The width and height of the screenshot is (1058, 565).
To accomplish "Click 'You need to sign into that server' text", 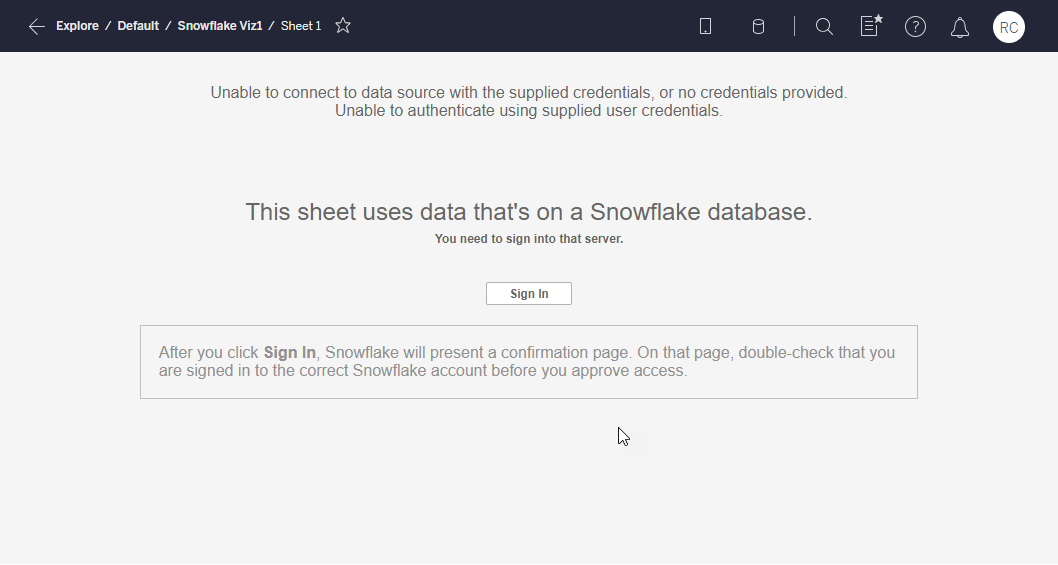I will (528, 239).
